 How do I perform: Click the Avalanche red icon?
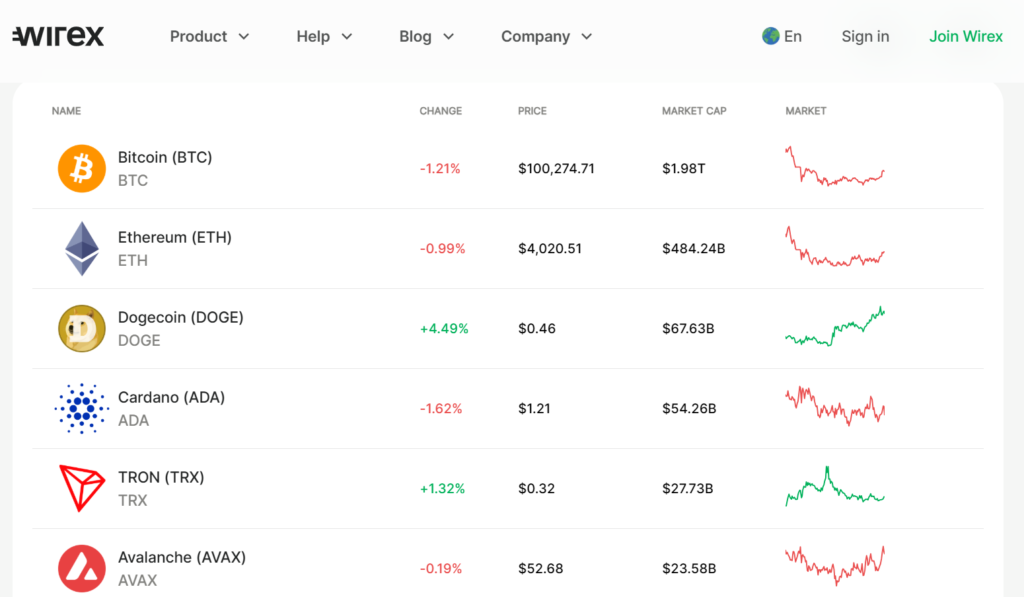click(82, 568)
